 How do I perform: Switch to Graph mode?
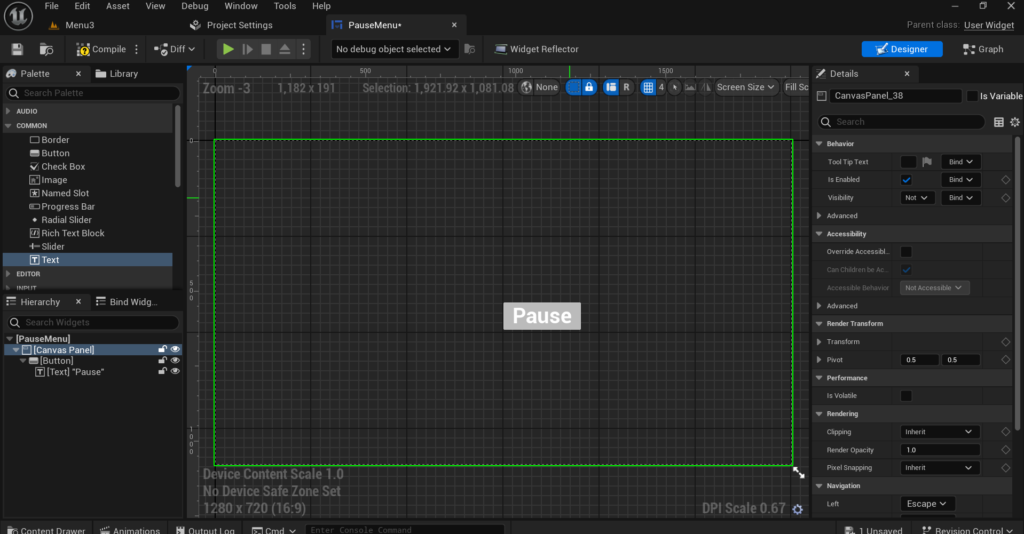[x=983, y=49]
